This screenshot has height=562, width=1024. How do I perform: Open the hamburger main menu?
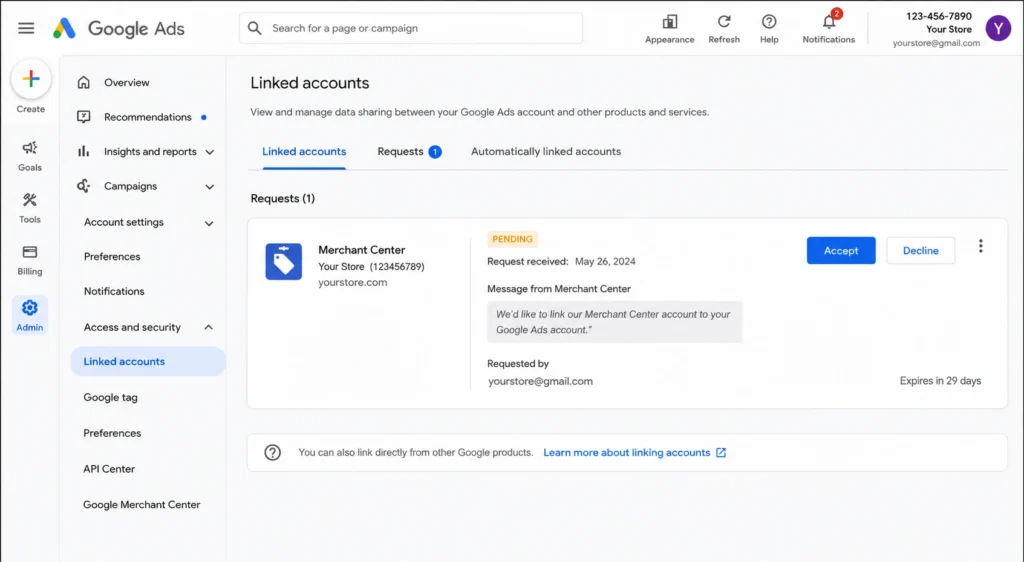[x=26, y=28]
